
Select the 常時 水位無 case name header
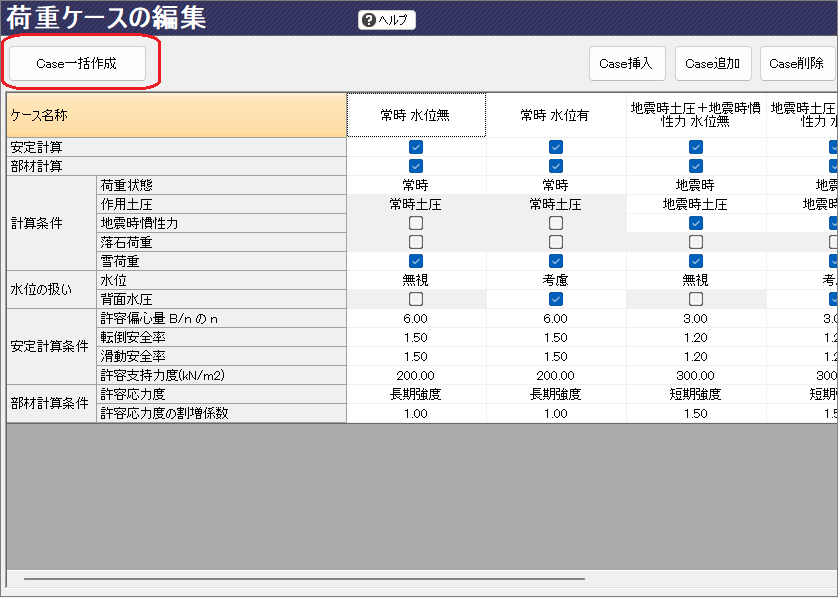(416, 115)
